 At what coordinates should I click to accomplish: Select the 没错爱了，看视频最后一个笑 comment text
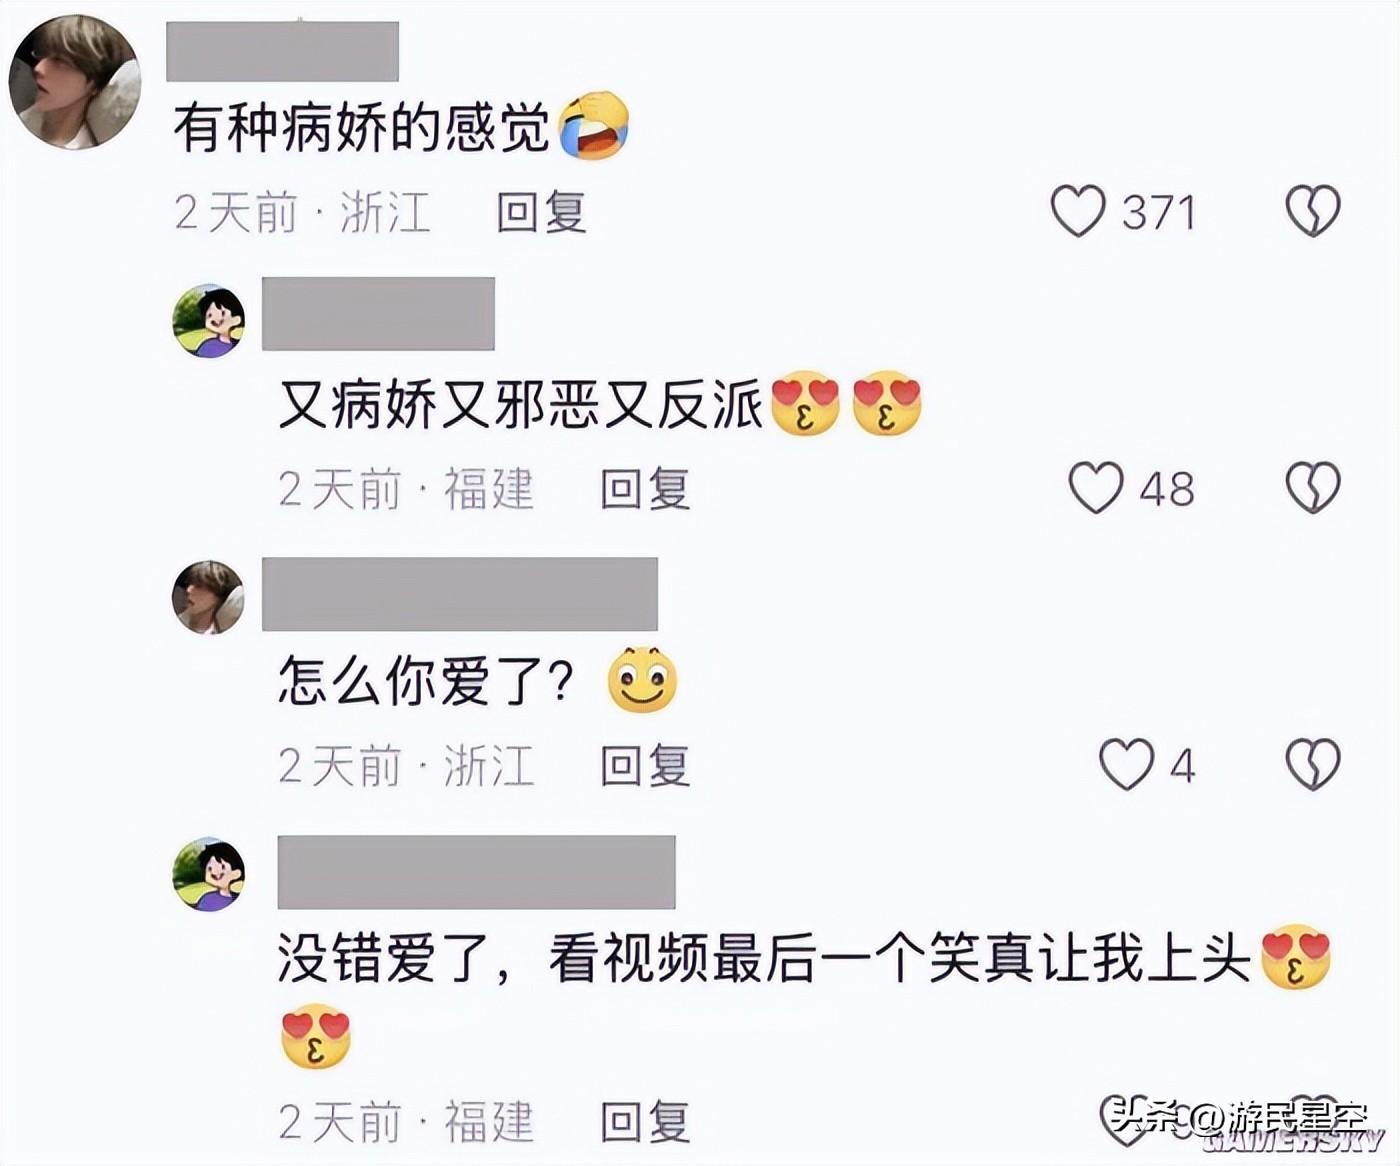pos(805,996)
